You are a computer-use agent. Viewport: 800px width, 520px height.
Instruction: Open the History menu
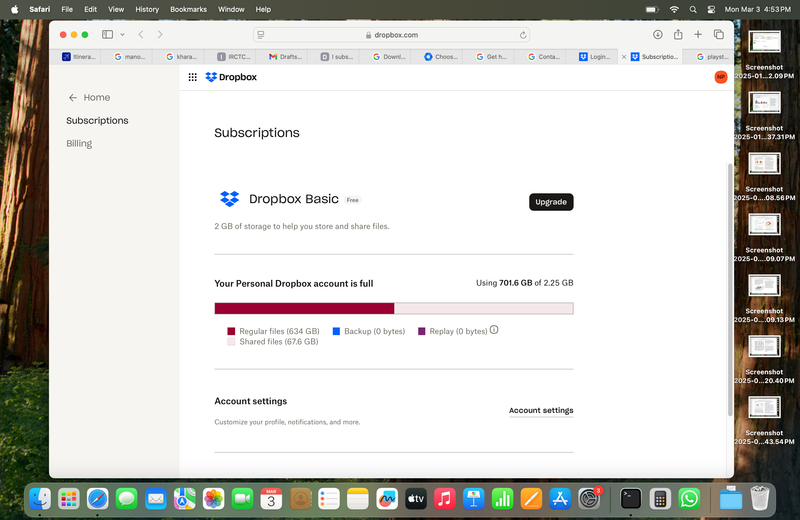pos(147,9)
